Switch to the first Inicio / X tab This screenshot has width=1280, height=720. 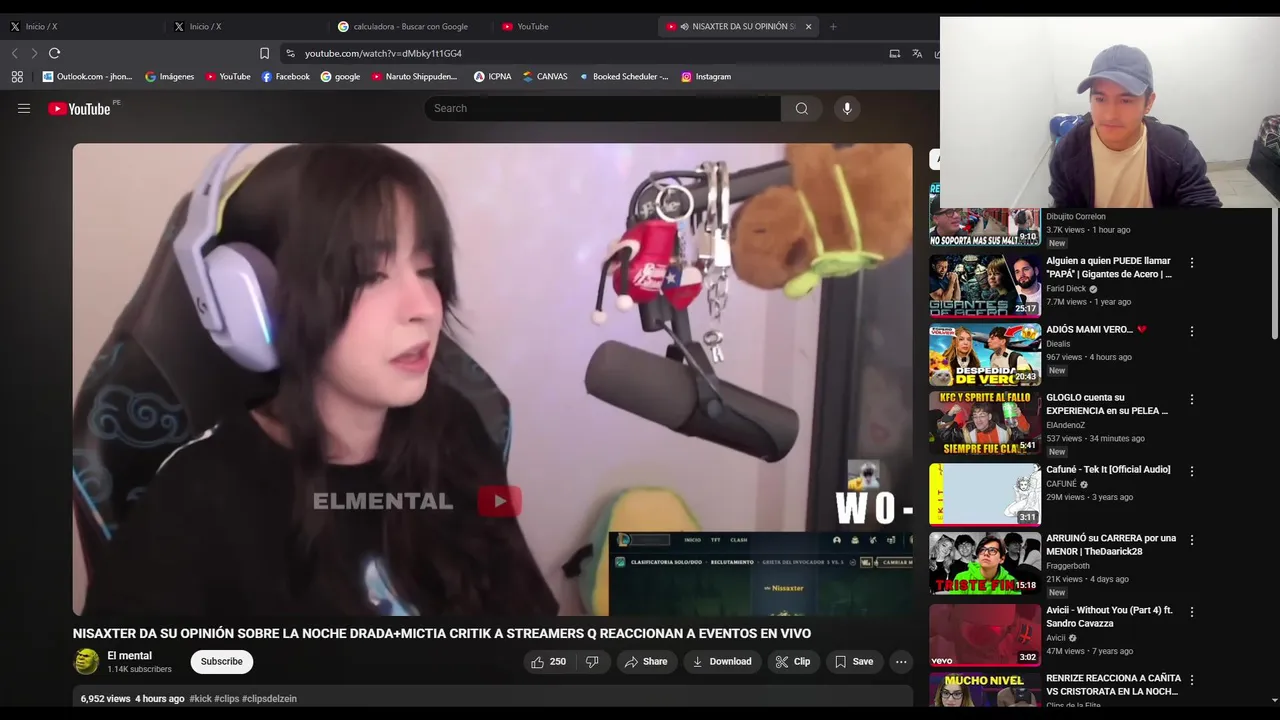pos(80,27)
